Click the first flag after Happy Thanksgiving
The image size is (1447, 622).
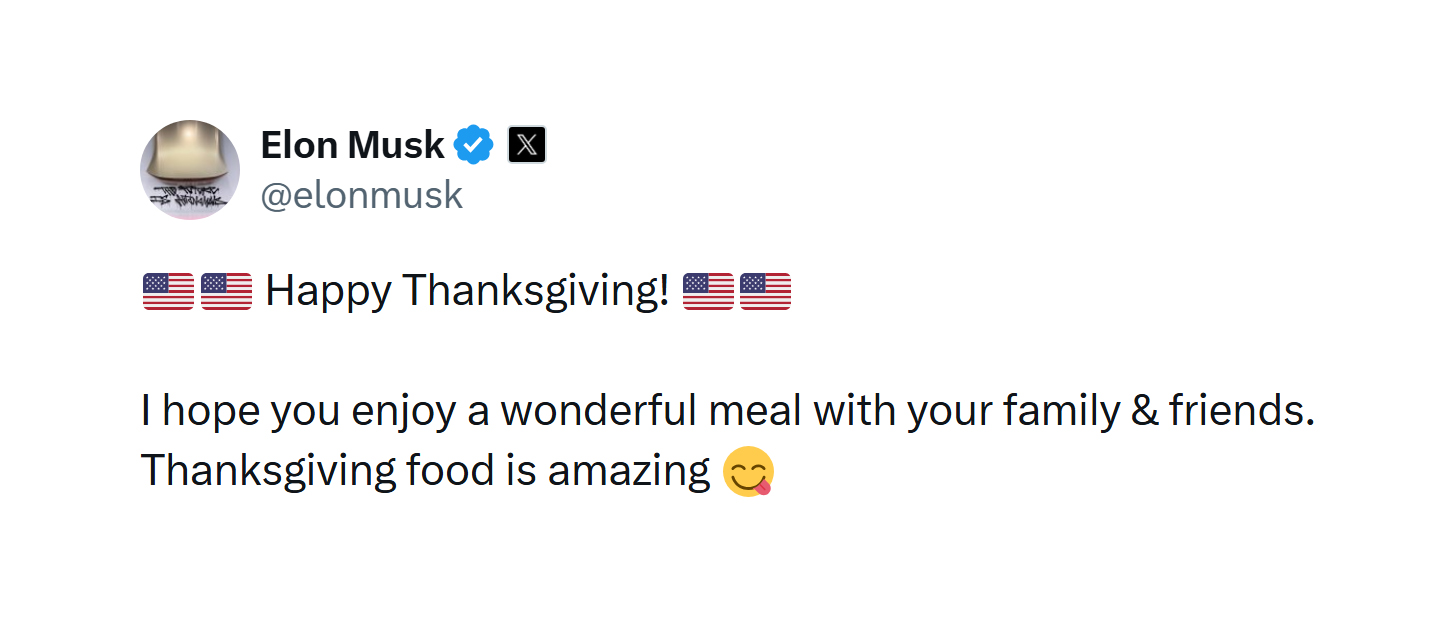[x=708, y=291]
